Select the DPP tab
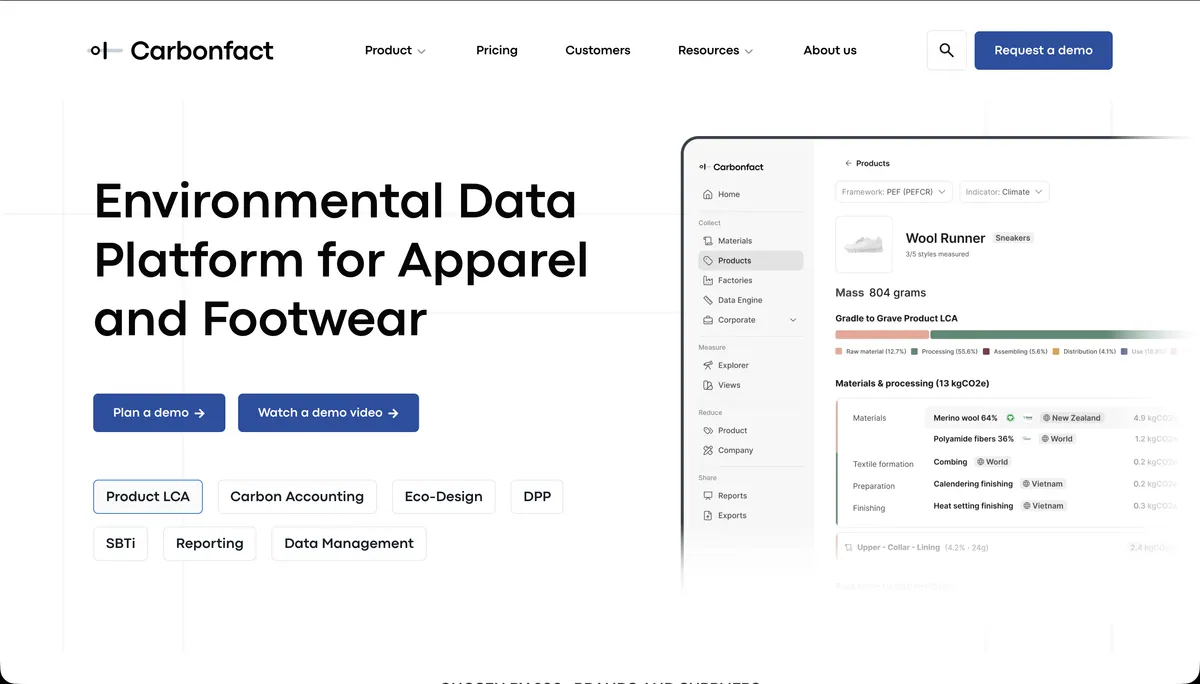Screen dimensions: 1200x684 coord(537,497)
